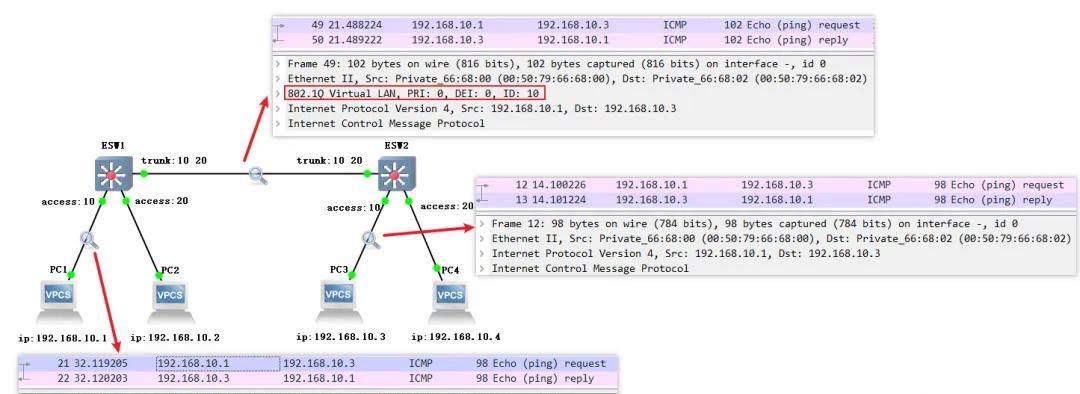Click the ip:192.168.10.3 label under PC3
This screenshot has width=1080, height=394.
click(x=341, y=338)
